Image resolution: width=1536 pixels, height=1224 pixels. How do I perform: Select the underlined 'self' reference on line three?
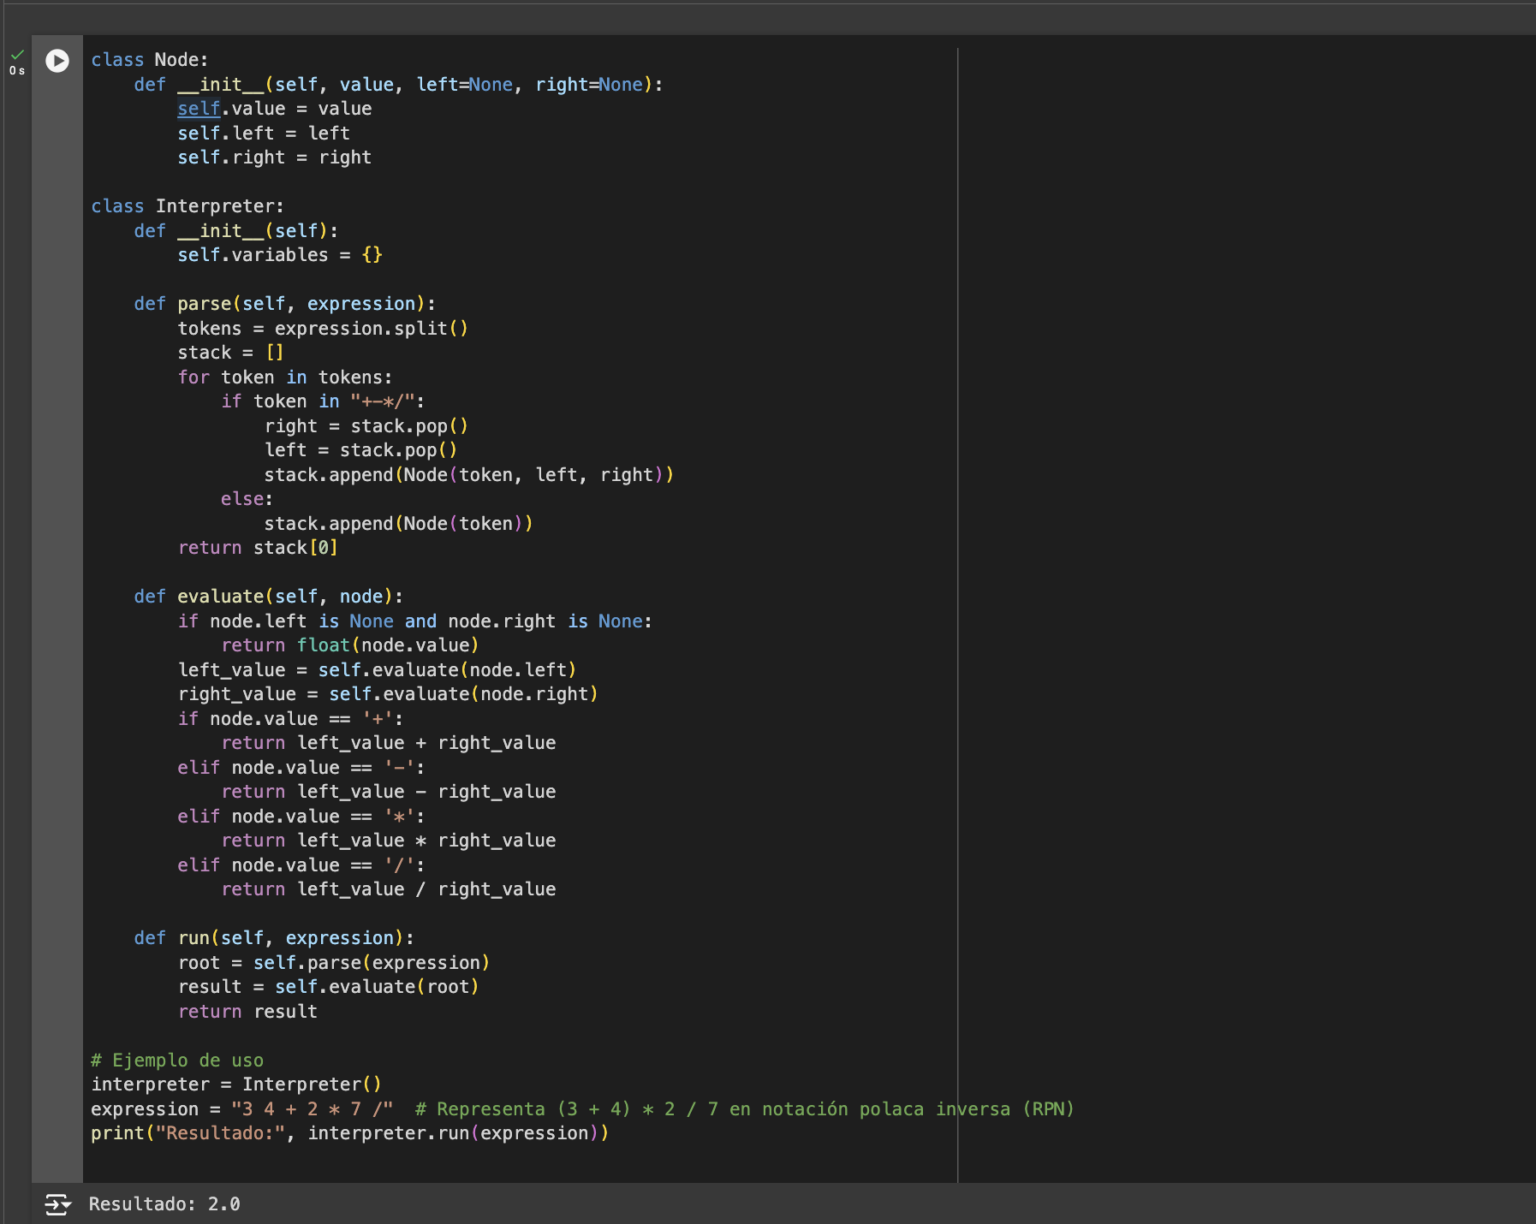click(x=198, y=108)
